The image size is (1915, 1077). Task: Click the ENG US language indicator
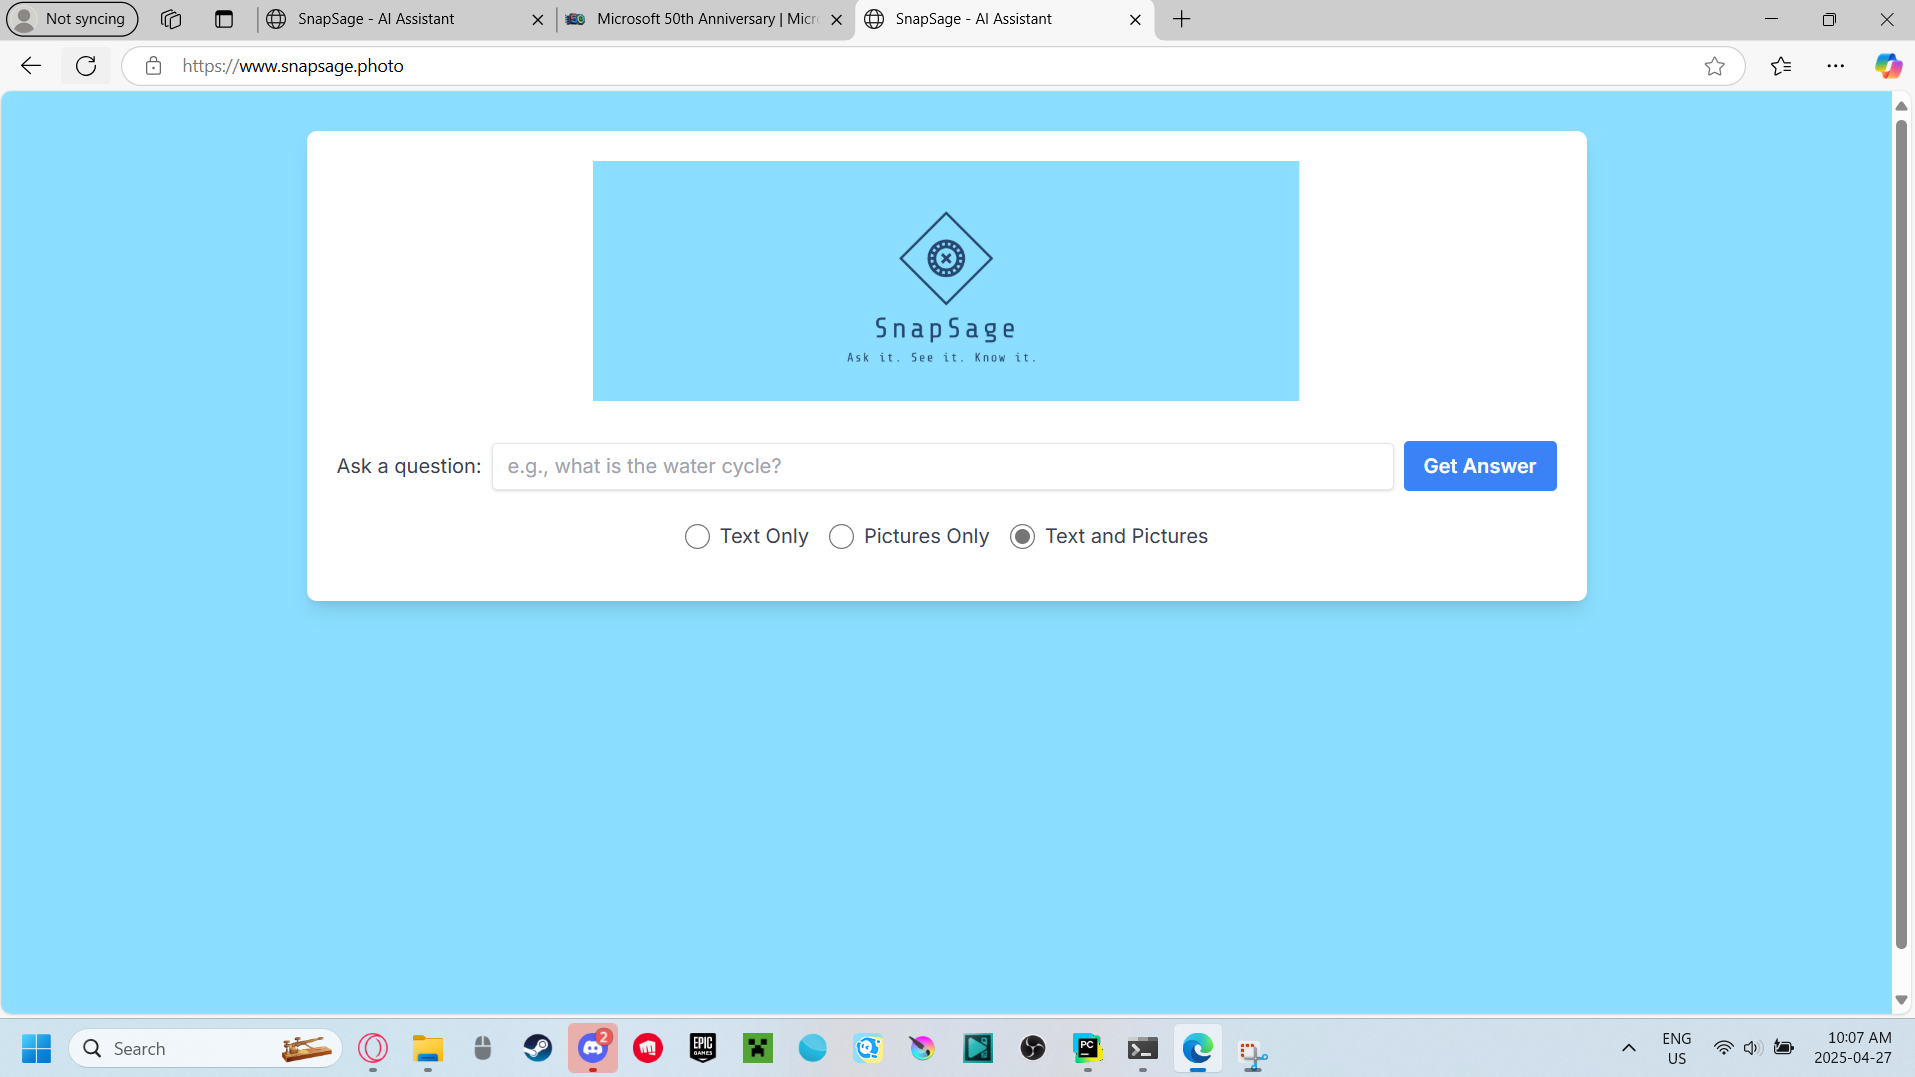[x=1677, y=1048]
